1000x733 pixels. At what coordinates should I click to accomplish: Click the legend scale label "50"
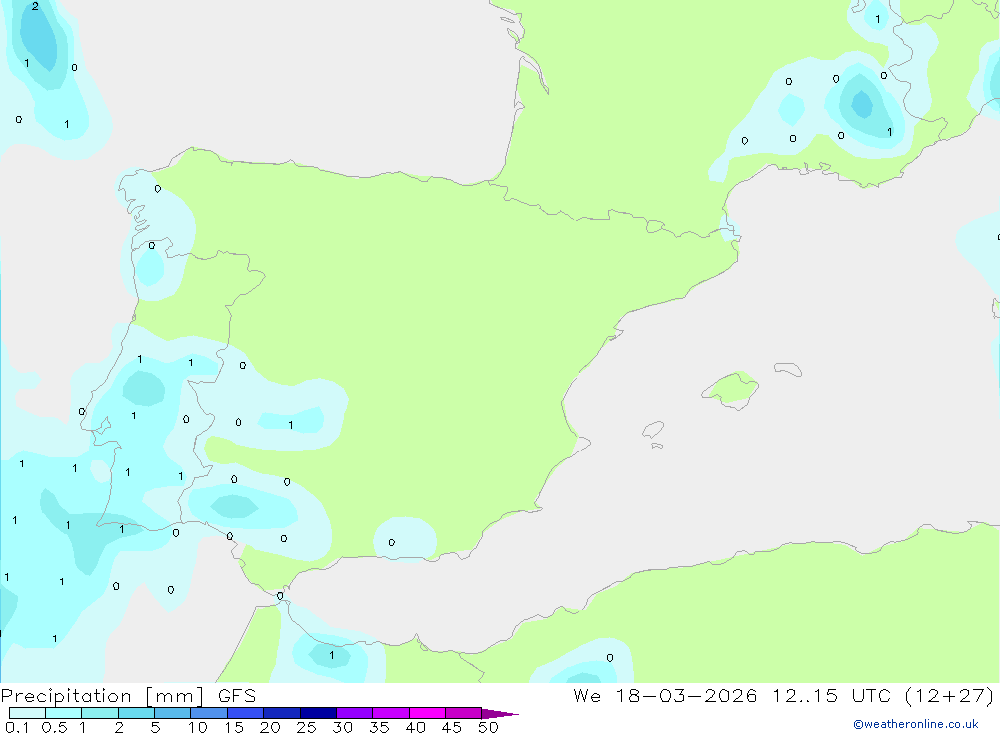point(489,727)
